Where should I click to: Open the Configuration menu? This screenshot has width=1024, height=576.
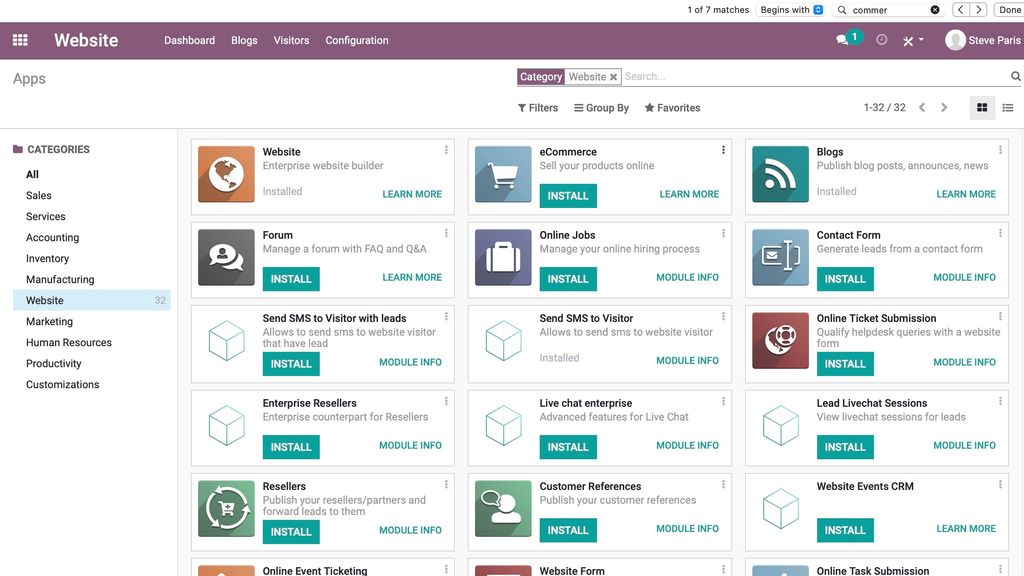358,40
